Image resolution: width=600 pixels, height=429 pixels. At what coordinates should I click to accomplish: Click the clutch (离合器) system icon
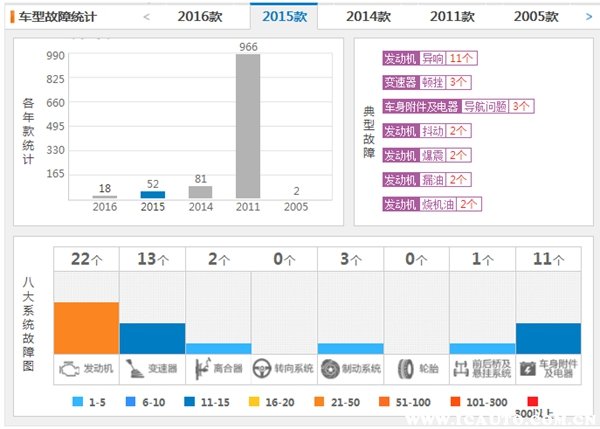click(199, 368)
